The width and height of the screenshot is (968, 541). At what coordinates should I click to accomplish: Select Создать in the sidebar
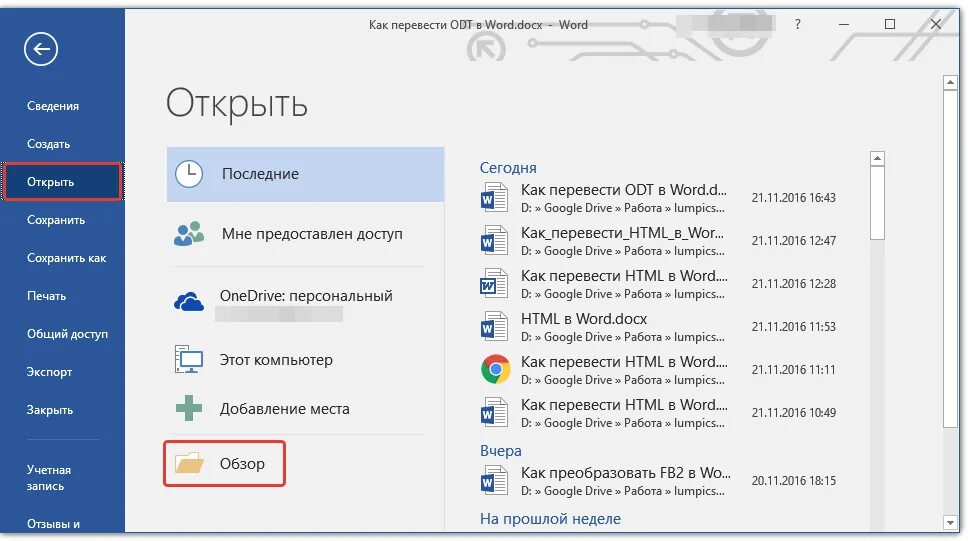coord(49,144)
